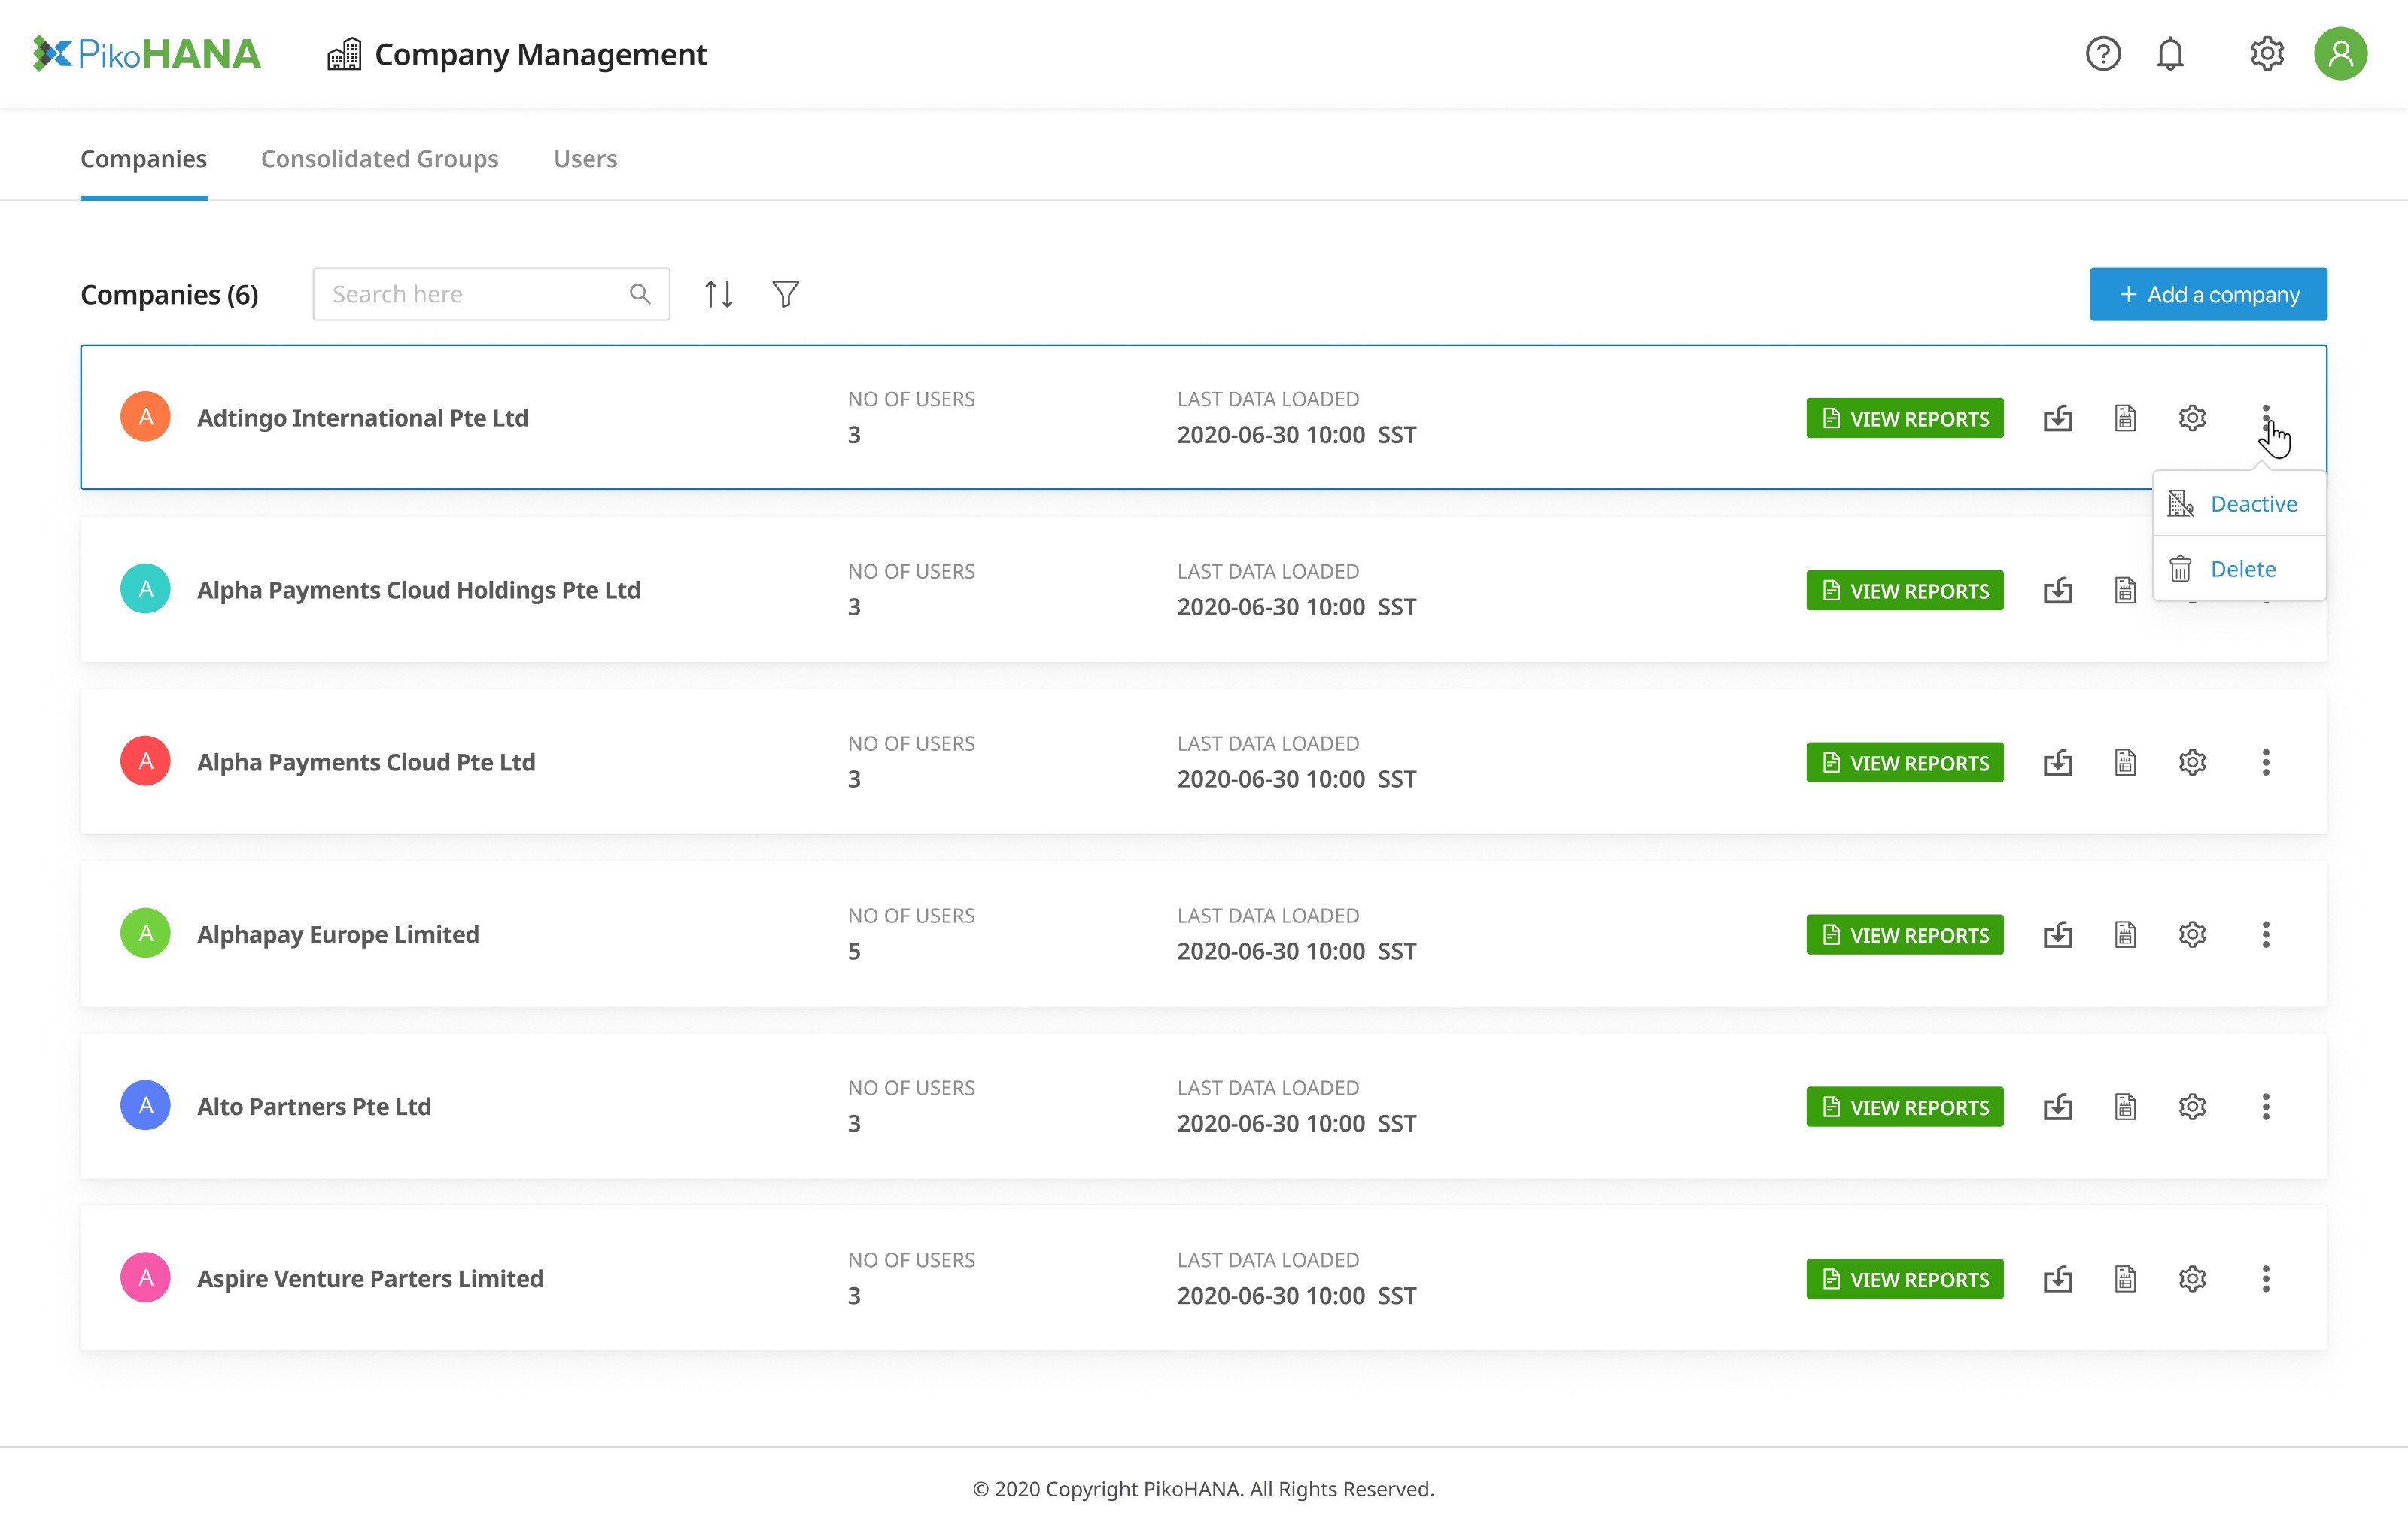Open settings gear for Alto Partners Pte Ltd
This screenshot has width=2408, height=1528.
pos(2192,1106)
